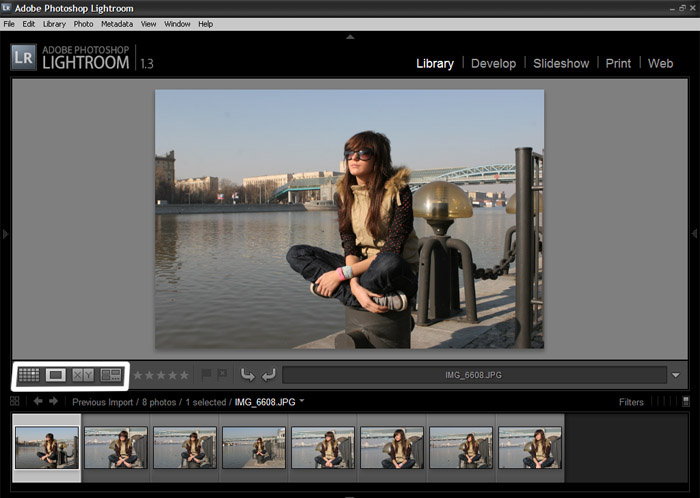Set rating to three stars

coord(161,375)
